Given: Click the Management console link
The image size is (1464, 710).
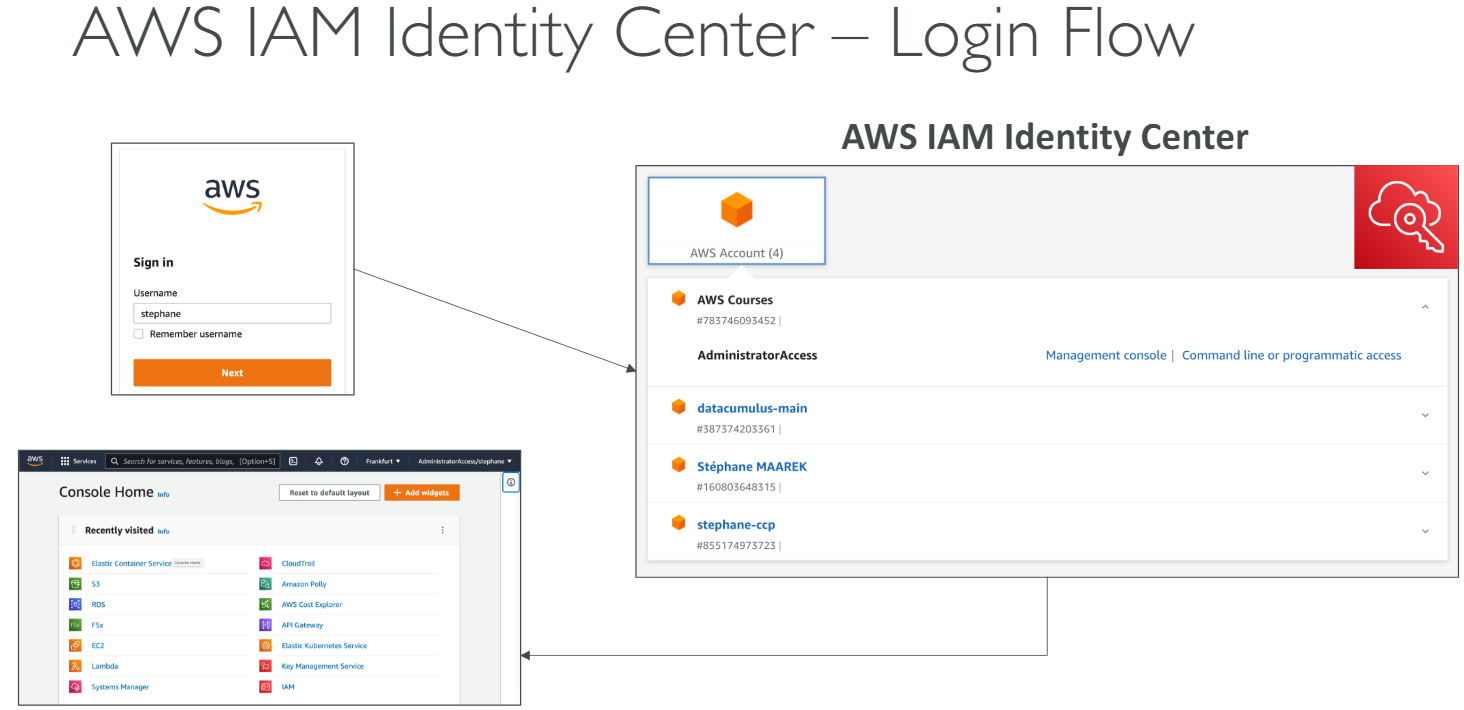Looking at the screenshot, I should (1105, 355).
